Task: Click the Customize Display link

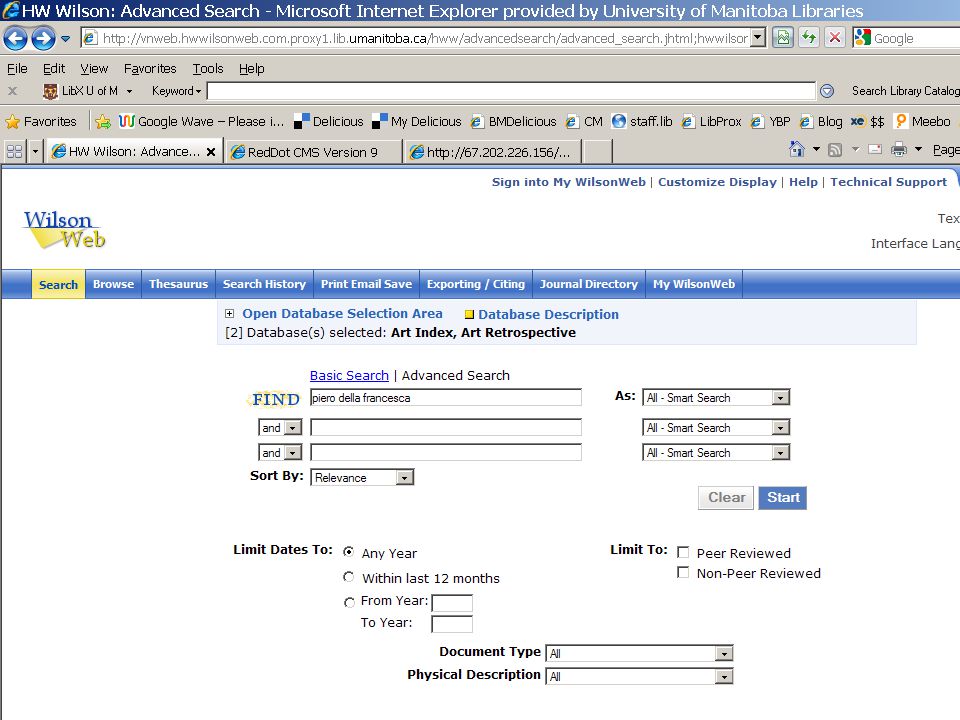Action: click(x=717, y=182)
